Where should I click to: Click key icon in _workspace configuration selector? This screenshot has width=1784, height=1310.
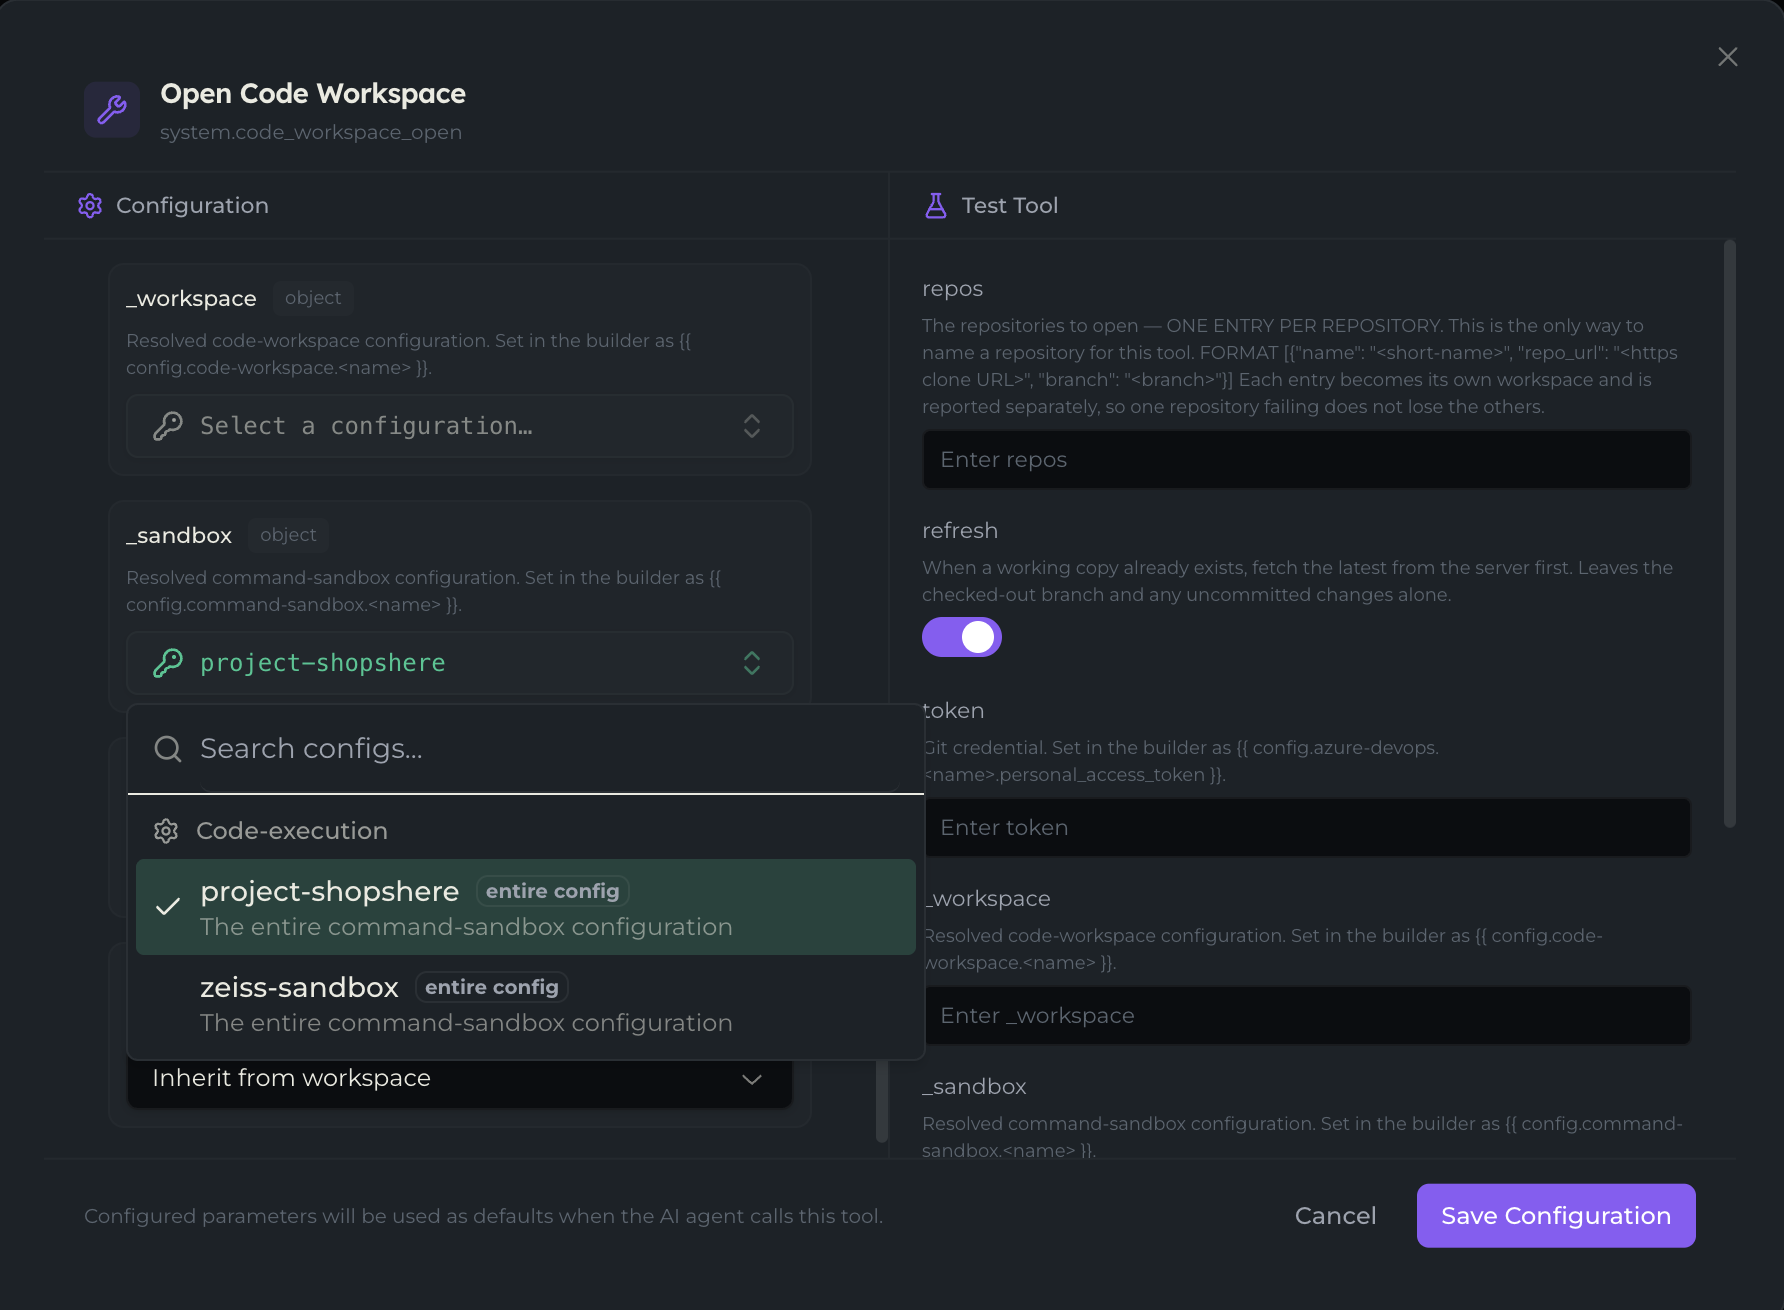click(168, 426)
